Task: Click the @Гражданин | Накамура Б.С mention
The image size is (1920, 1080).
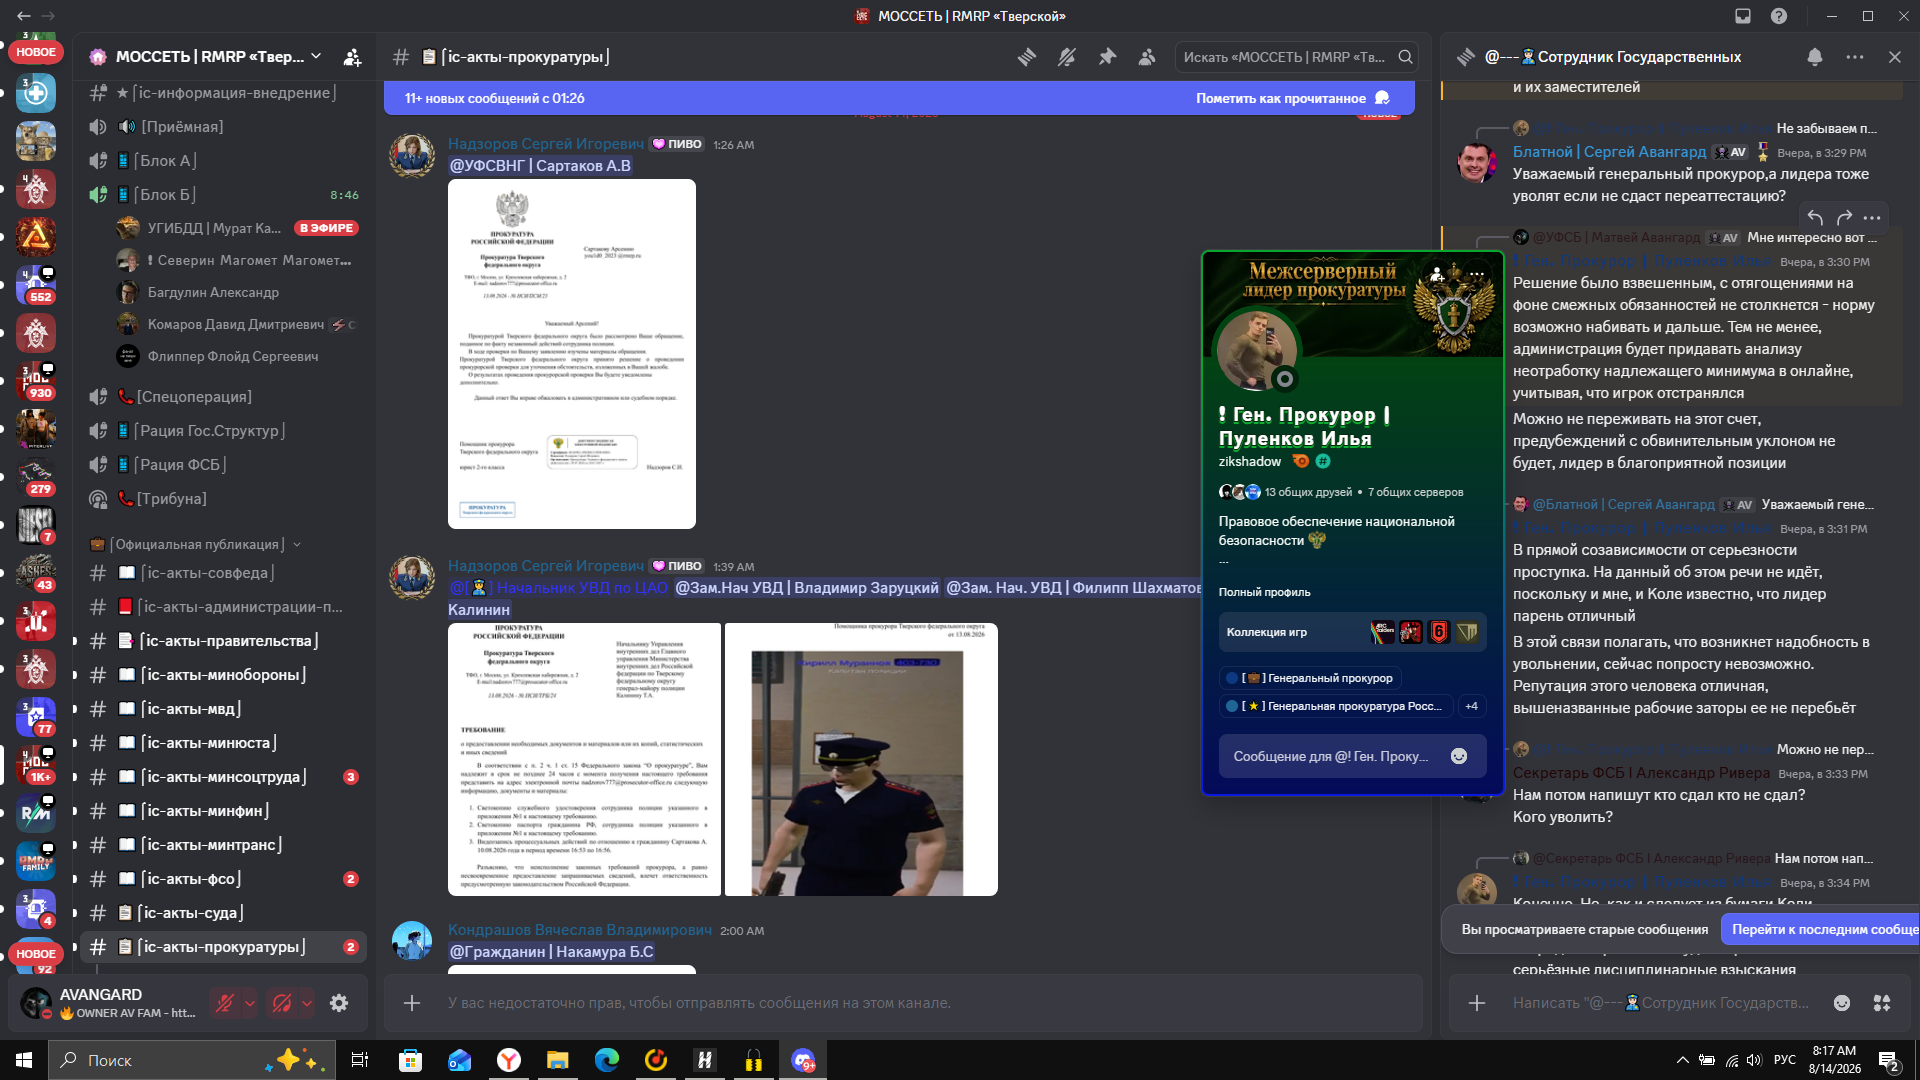Action: [551, 952]
